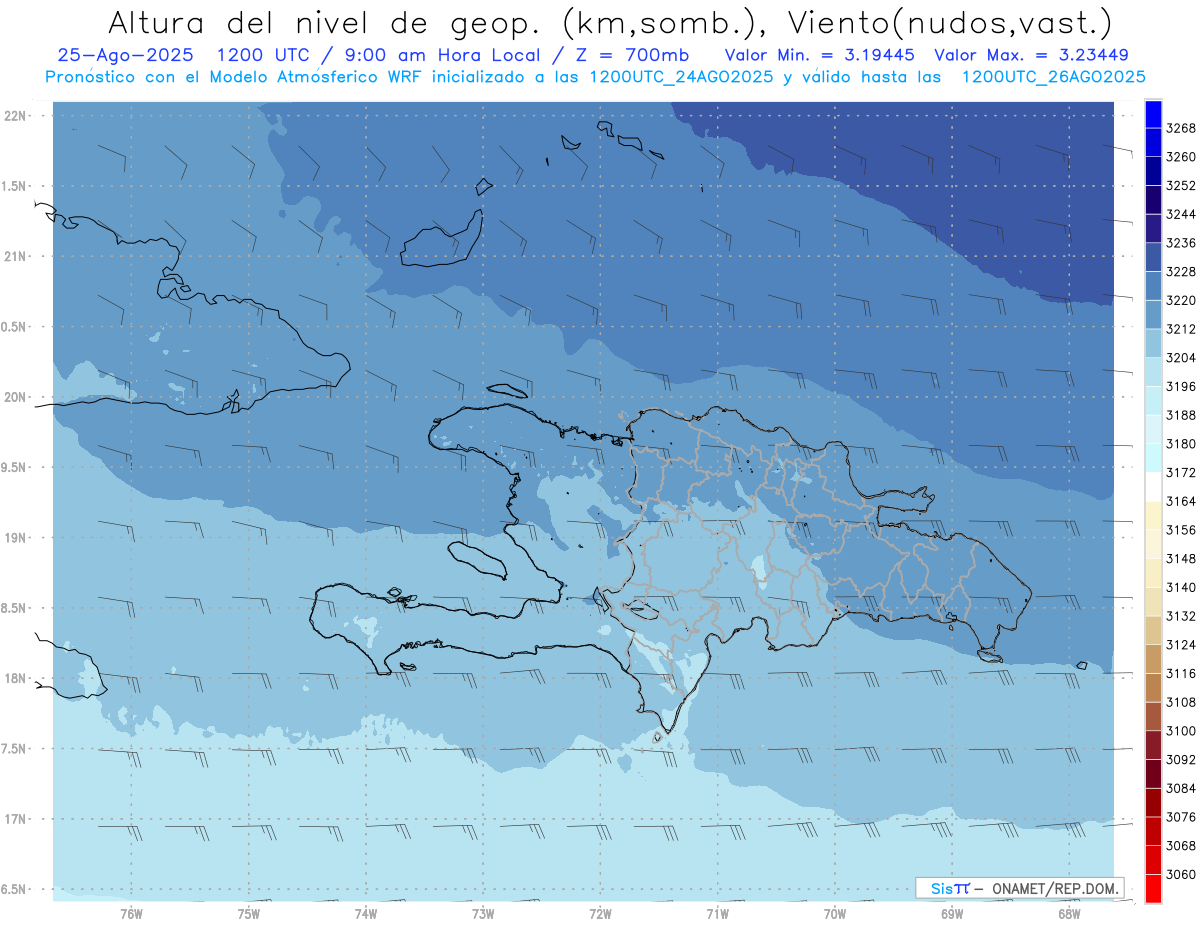Click the legend value 3116
This screenshot has height=927, width=1200.
1181,673
